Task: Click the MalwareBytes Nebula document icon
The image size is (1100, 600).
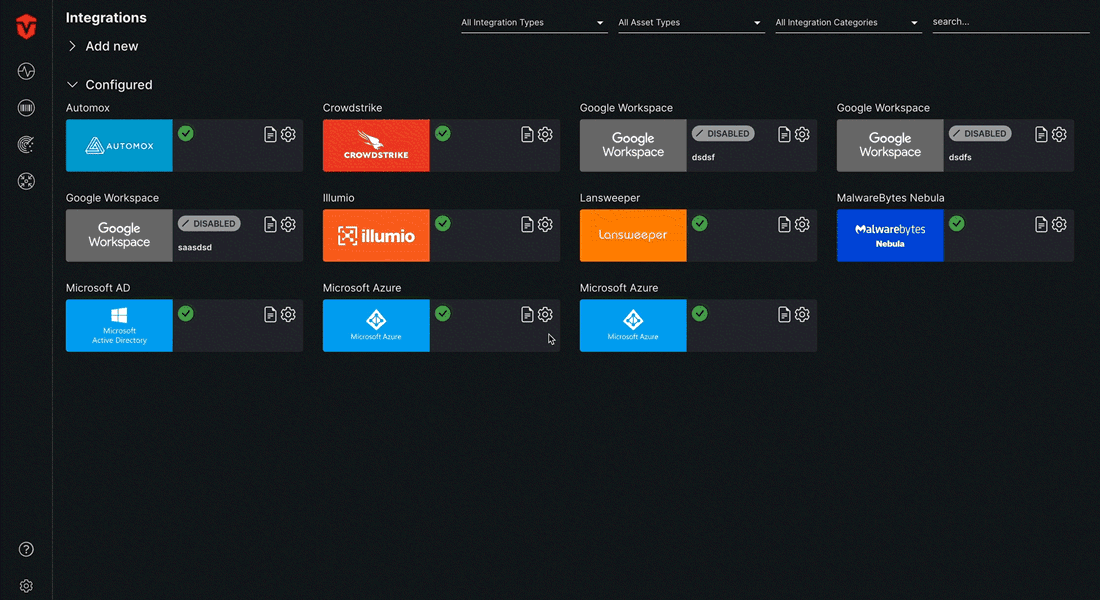Action: pyautogui.click(x=1041, y=225)
